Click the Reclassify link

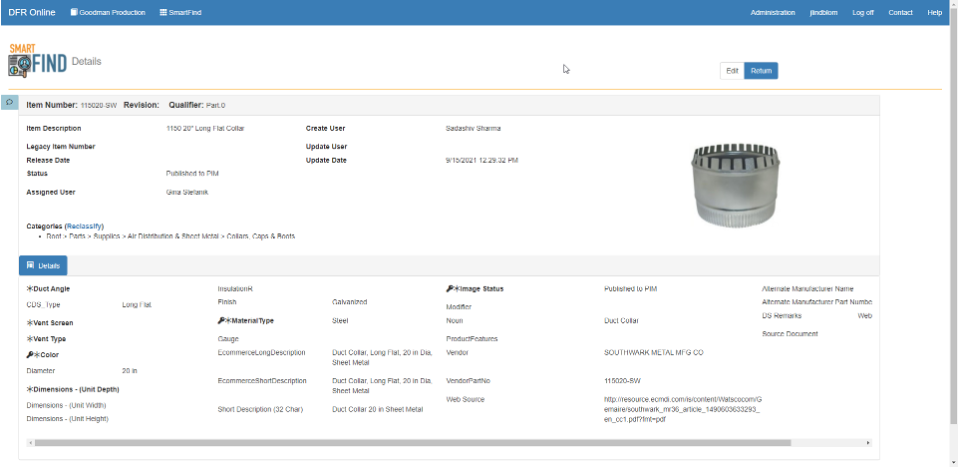pyautogui.click(x=84, y=226)
